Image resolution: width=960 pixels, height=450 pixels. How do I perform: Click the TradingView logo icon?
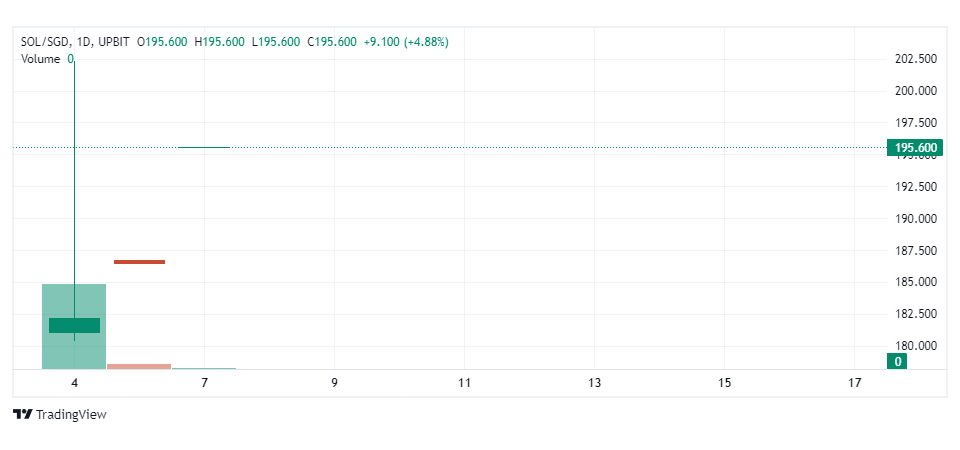pos(22,414)
